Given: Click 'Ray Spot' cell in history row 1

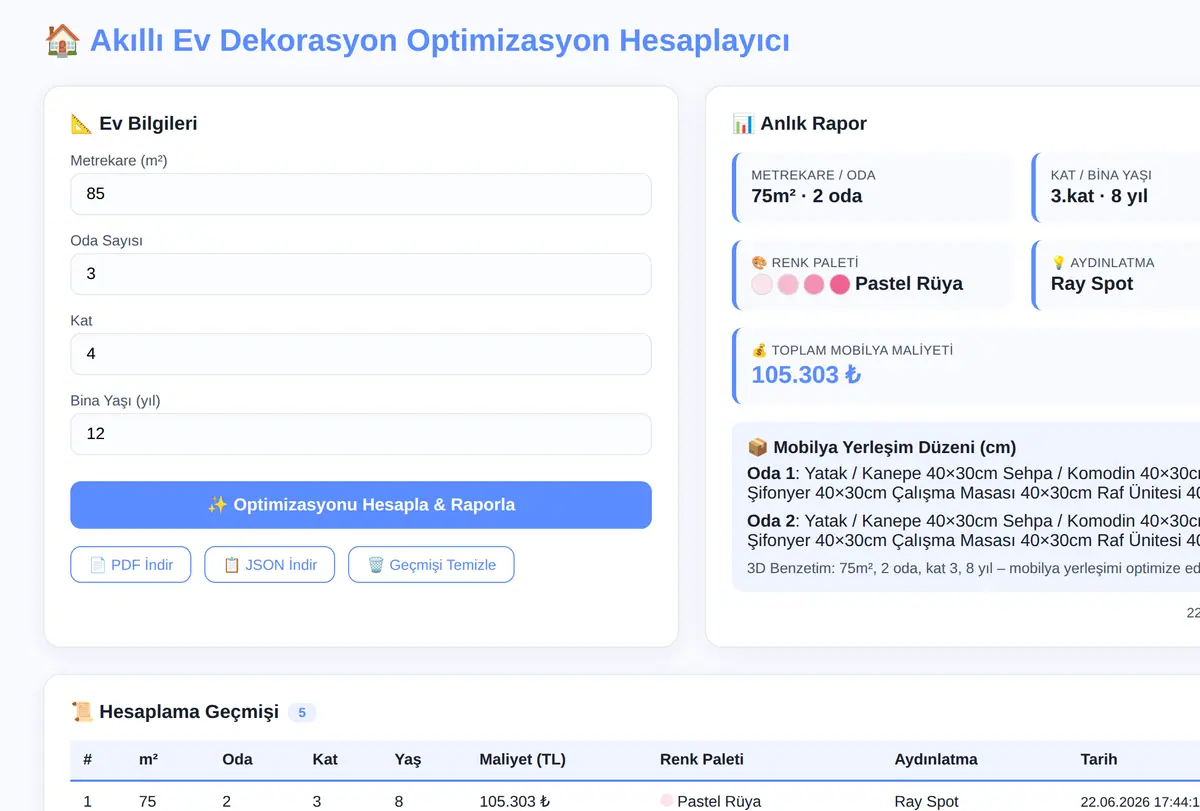Looking at the screenshot, I should coord(926,801).
